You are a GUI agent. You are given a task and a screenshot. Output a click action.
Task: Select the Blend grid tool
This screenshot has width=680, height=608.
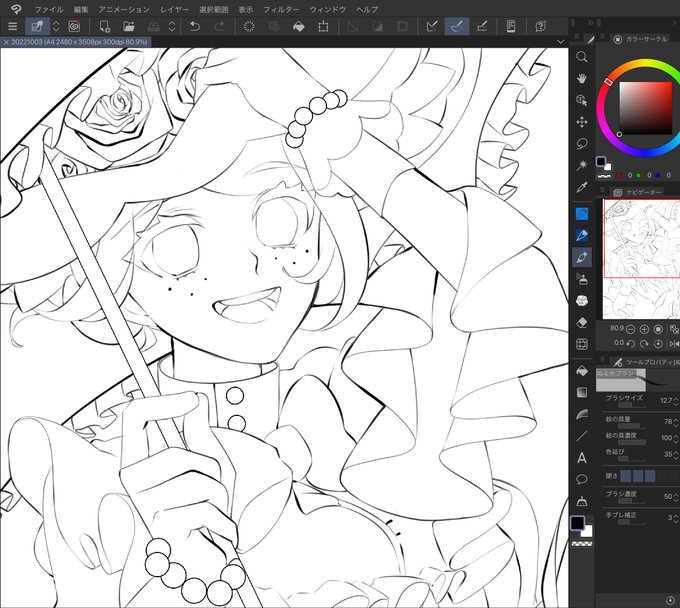click(582, 344)
